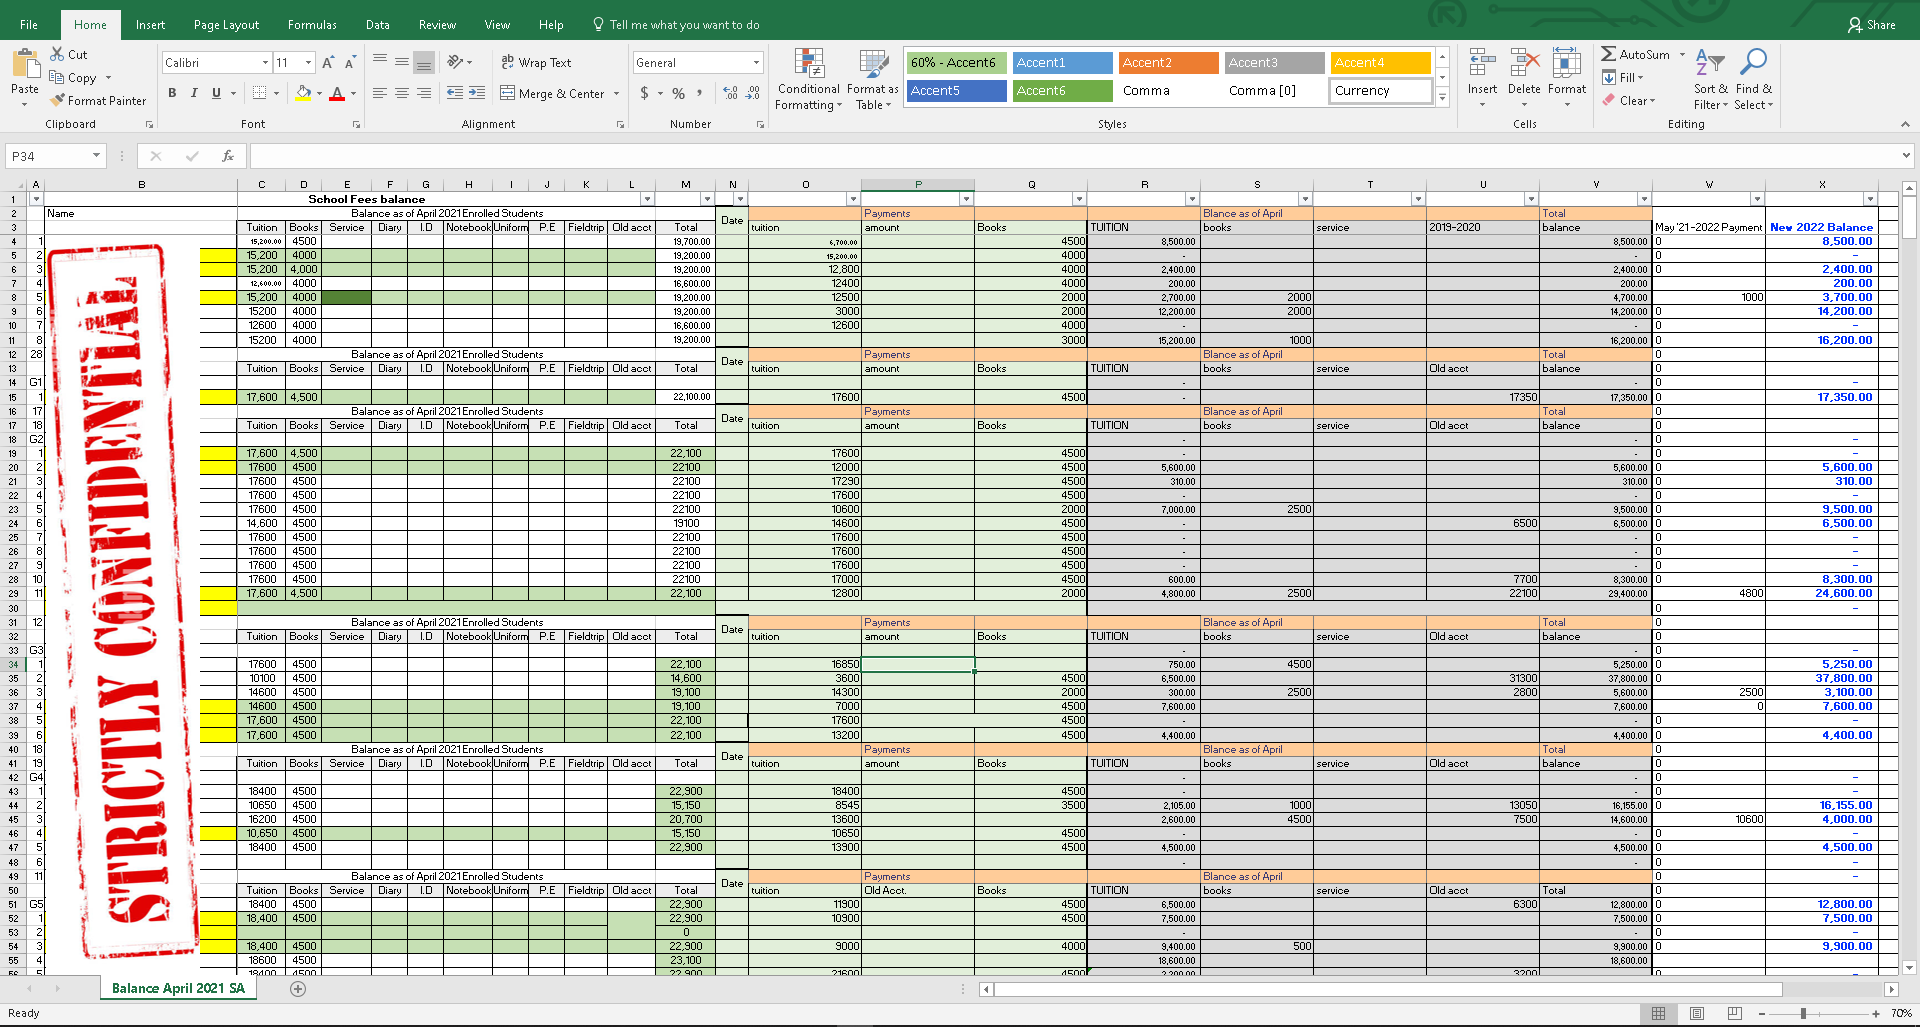Open the File tab

[x=29, y=25]
